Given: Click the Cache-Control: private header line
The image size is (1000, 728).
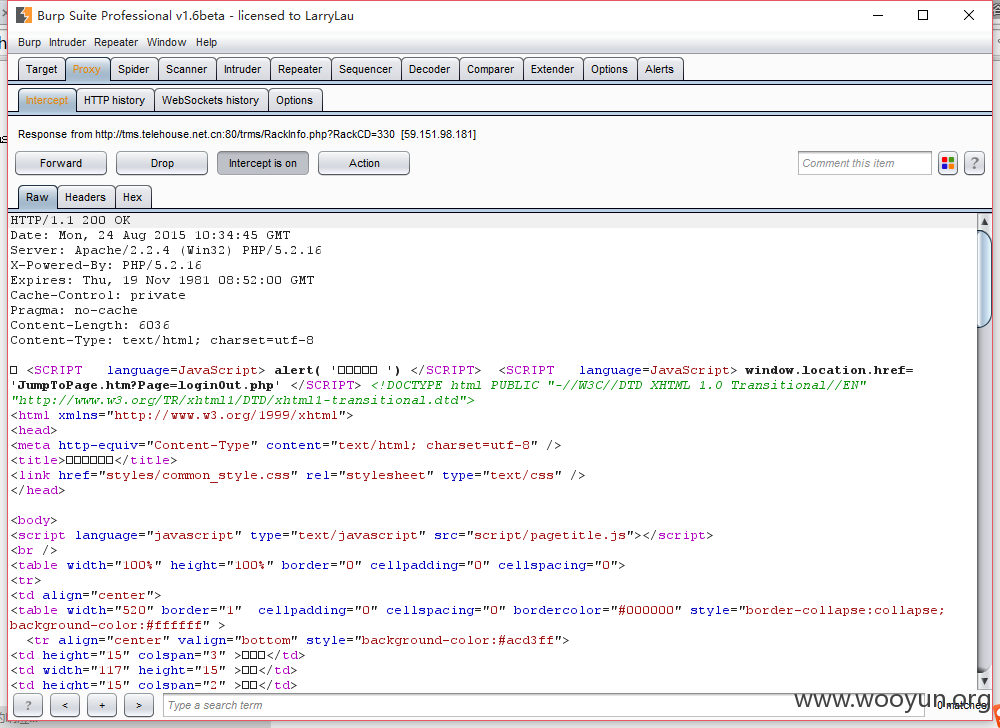Looking at the screenshot, I should coord(98,295).
